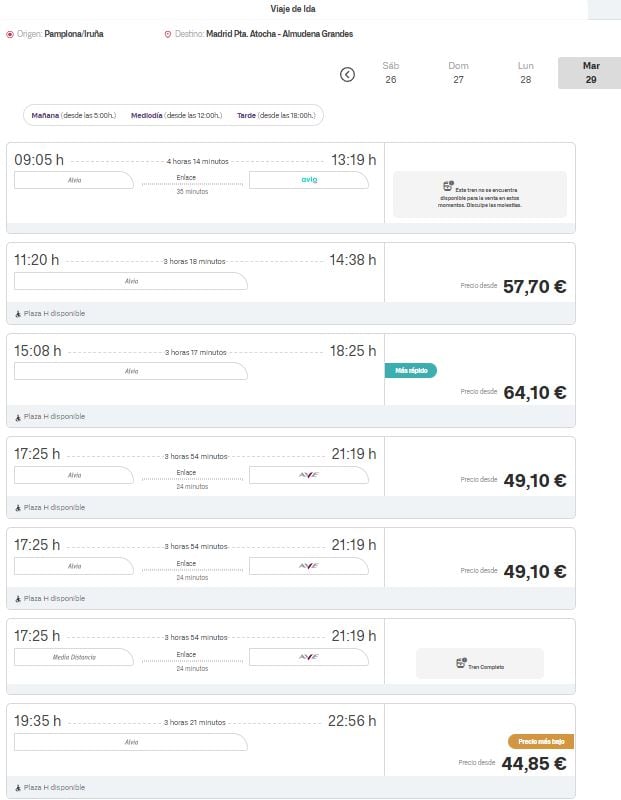621x800 pixels.
Task: Click the destination pin icon beside Madrid
Action: click(168, 34)
